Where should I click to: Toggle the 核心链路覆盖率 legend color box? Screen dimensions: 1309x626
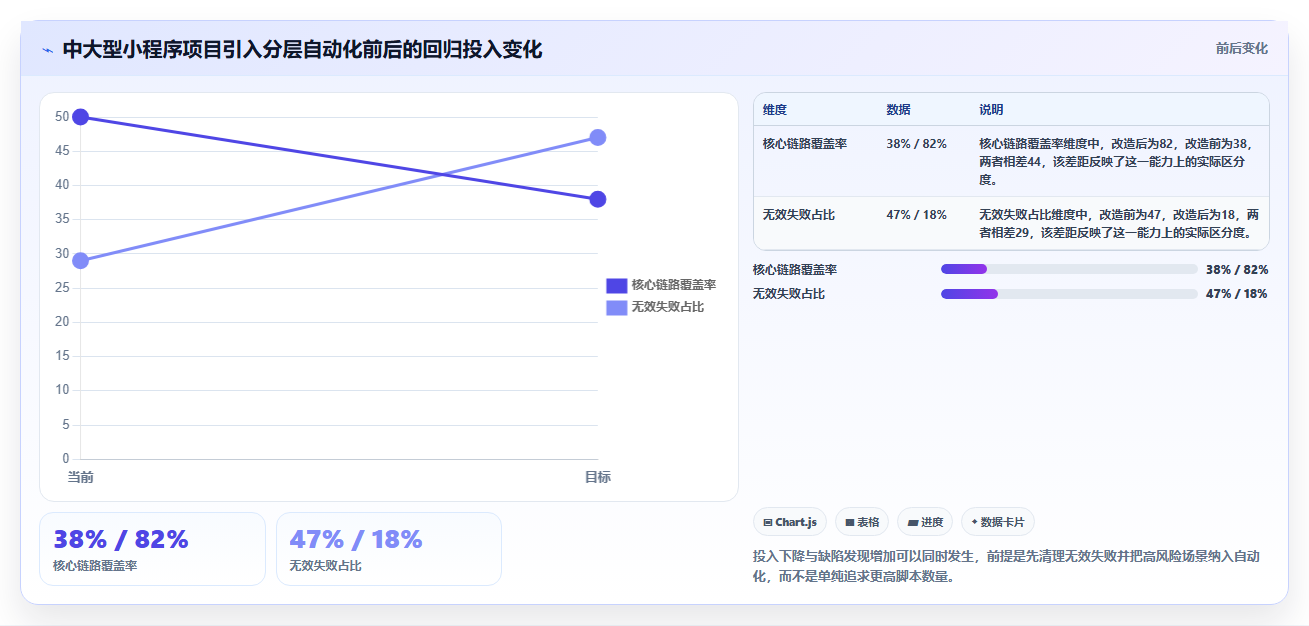pos(617,285)
